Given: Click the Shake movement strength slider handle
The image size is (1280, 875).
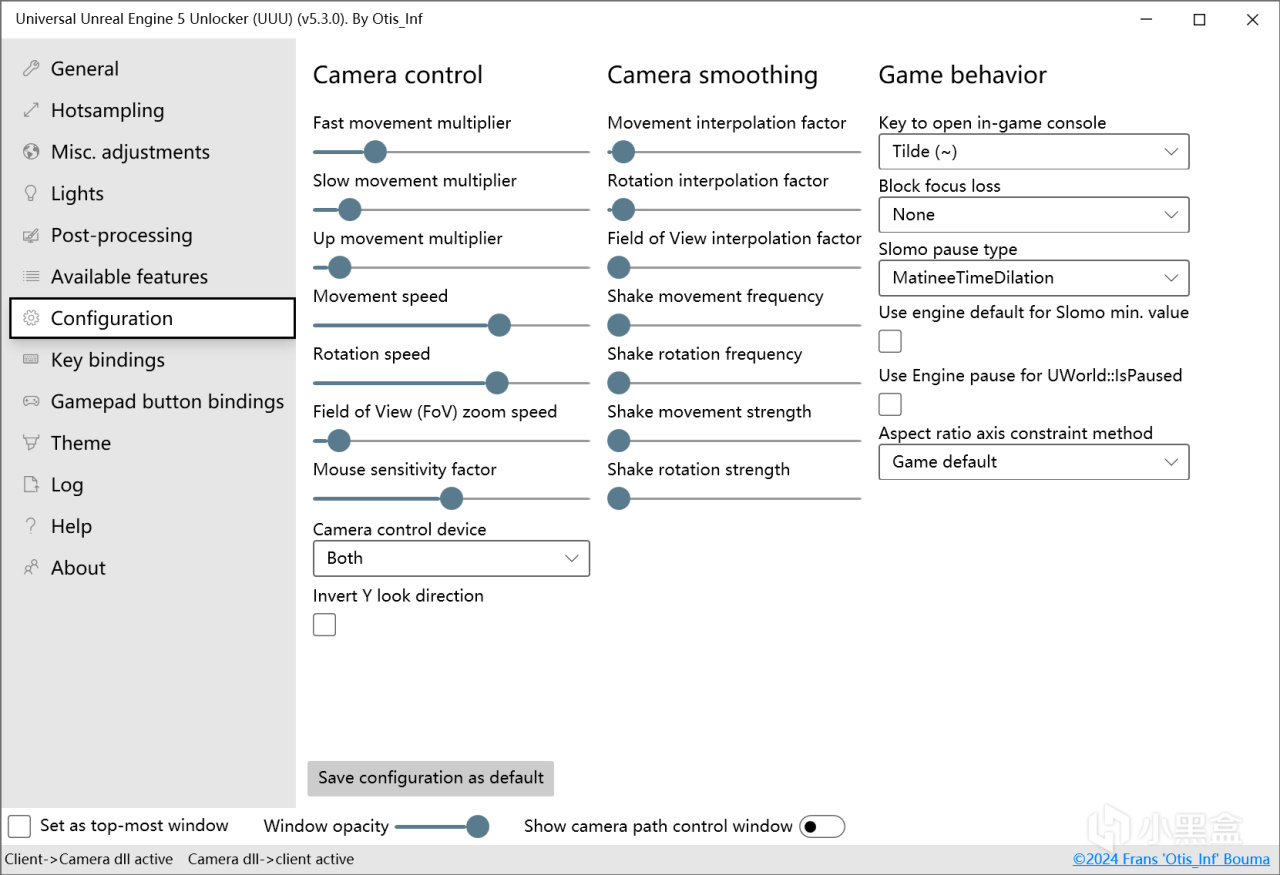Looking at the screenshot, I should tap(619, 441).
